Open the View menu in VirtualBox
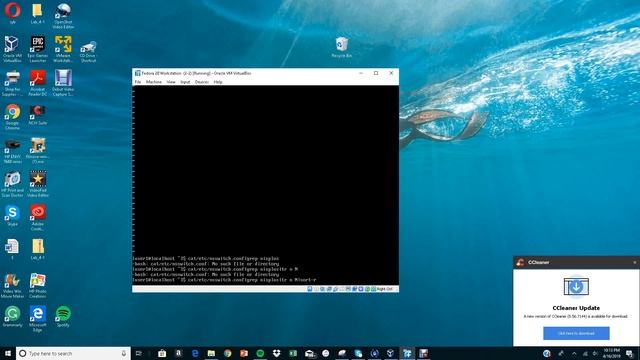The width and height of the screenshot is (640, 360). (x=171, y=82)
